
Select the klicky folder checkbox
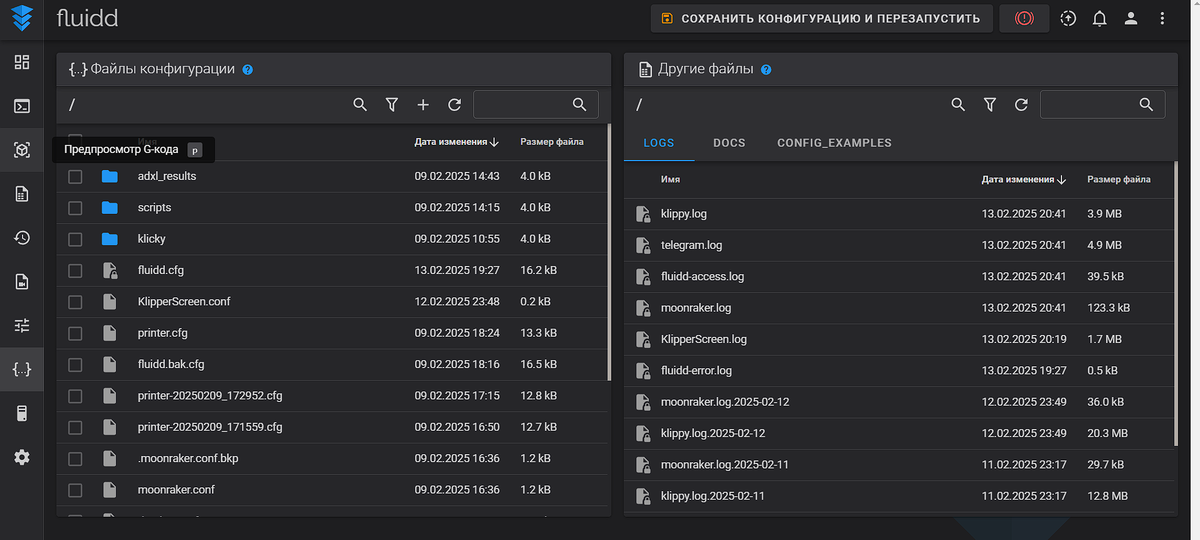(75, 239)
